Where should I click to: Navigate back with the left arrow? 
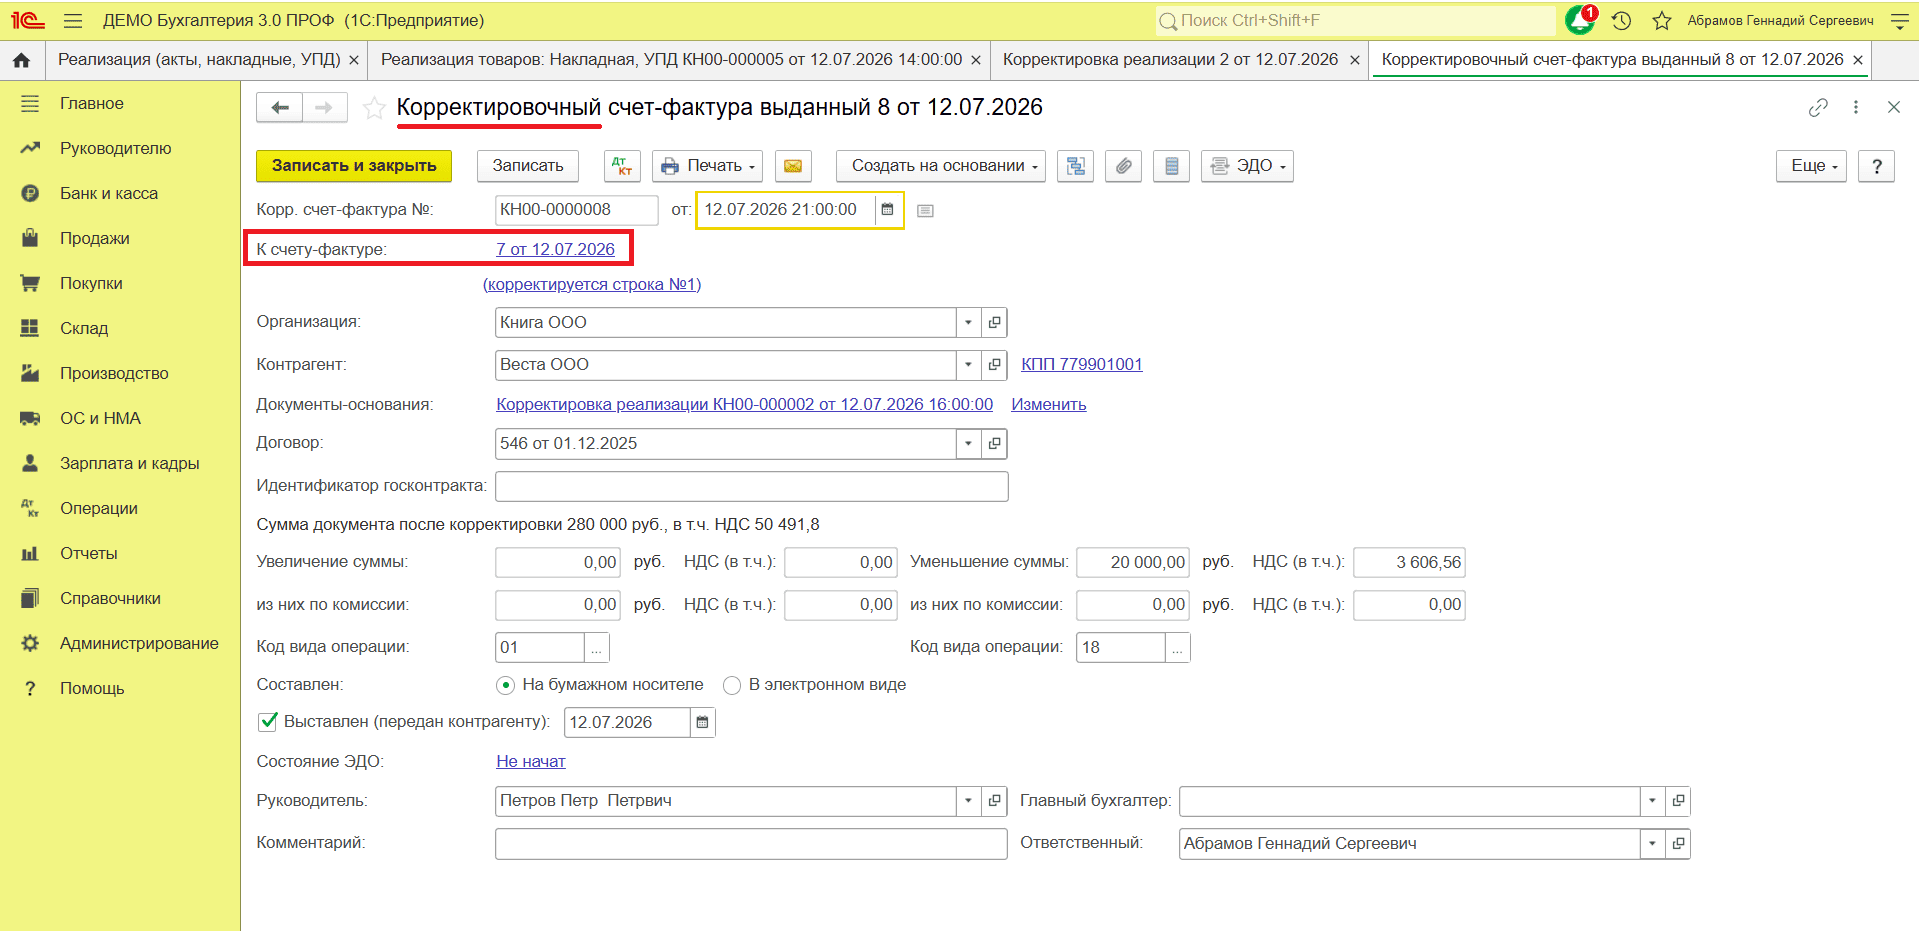coord(280,107)
